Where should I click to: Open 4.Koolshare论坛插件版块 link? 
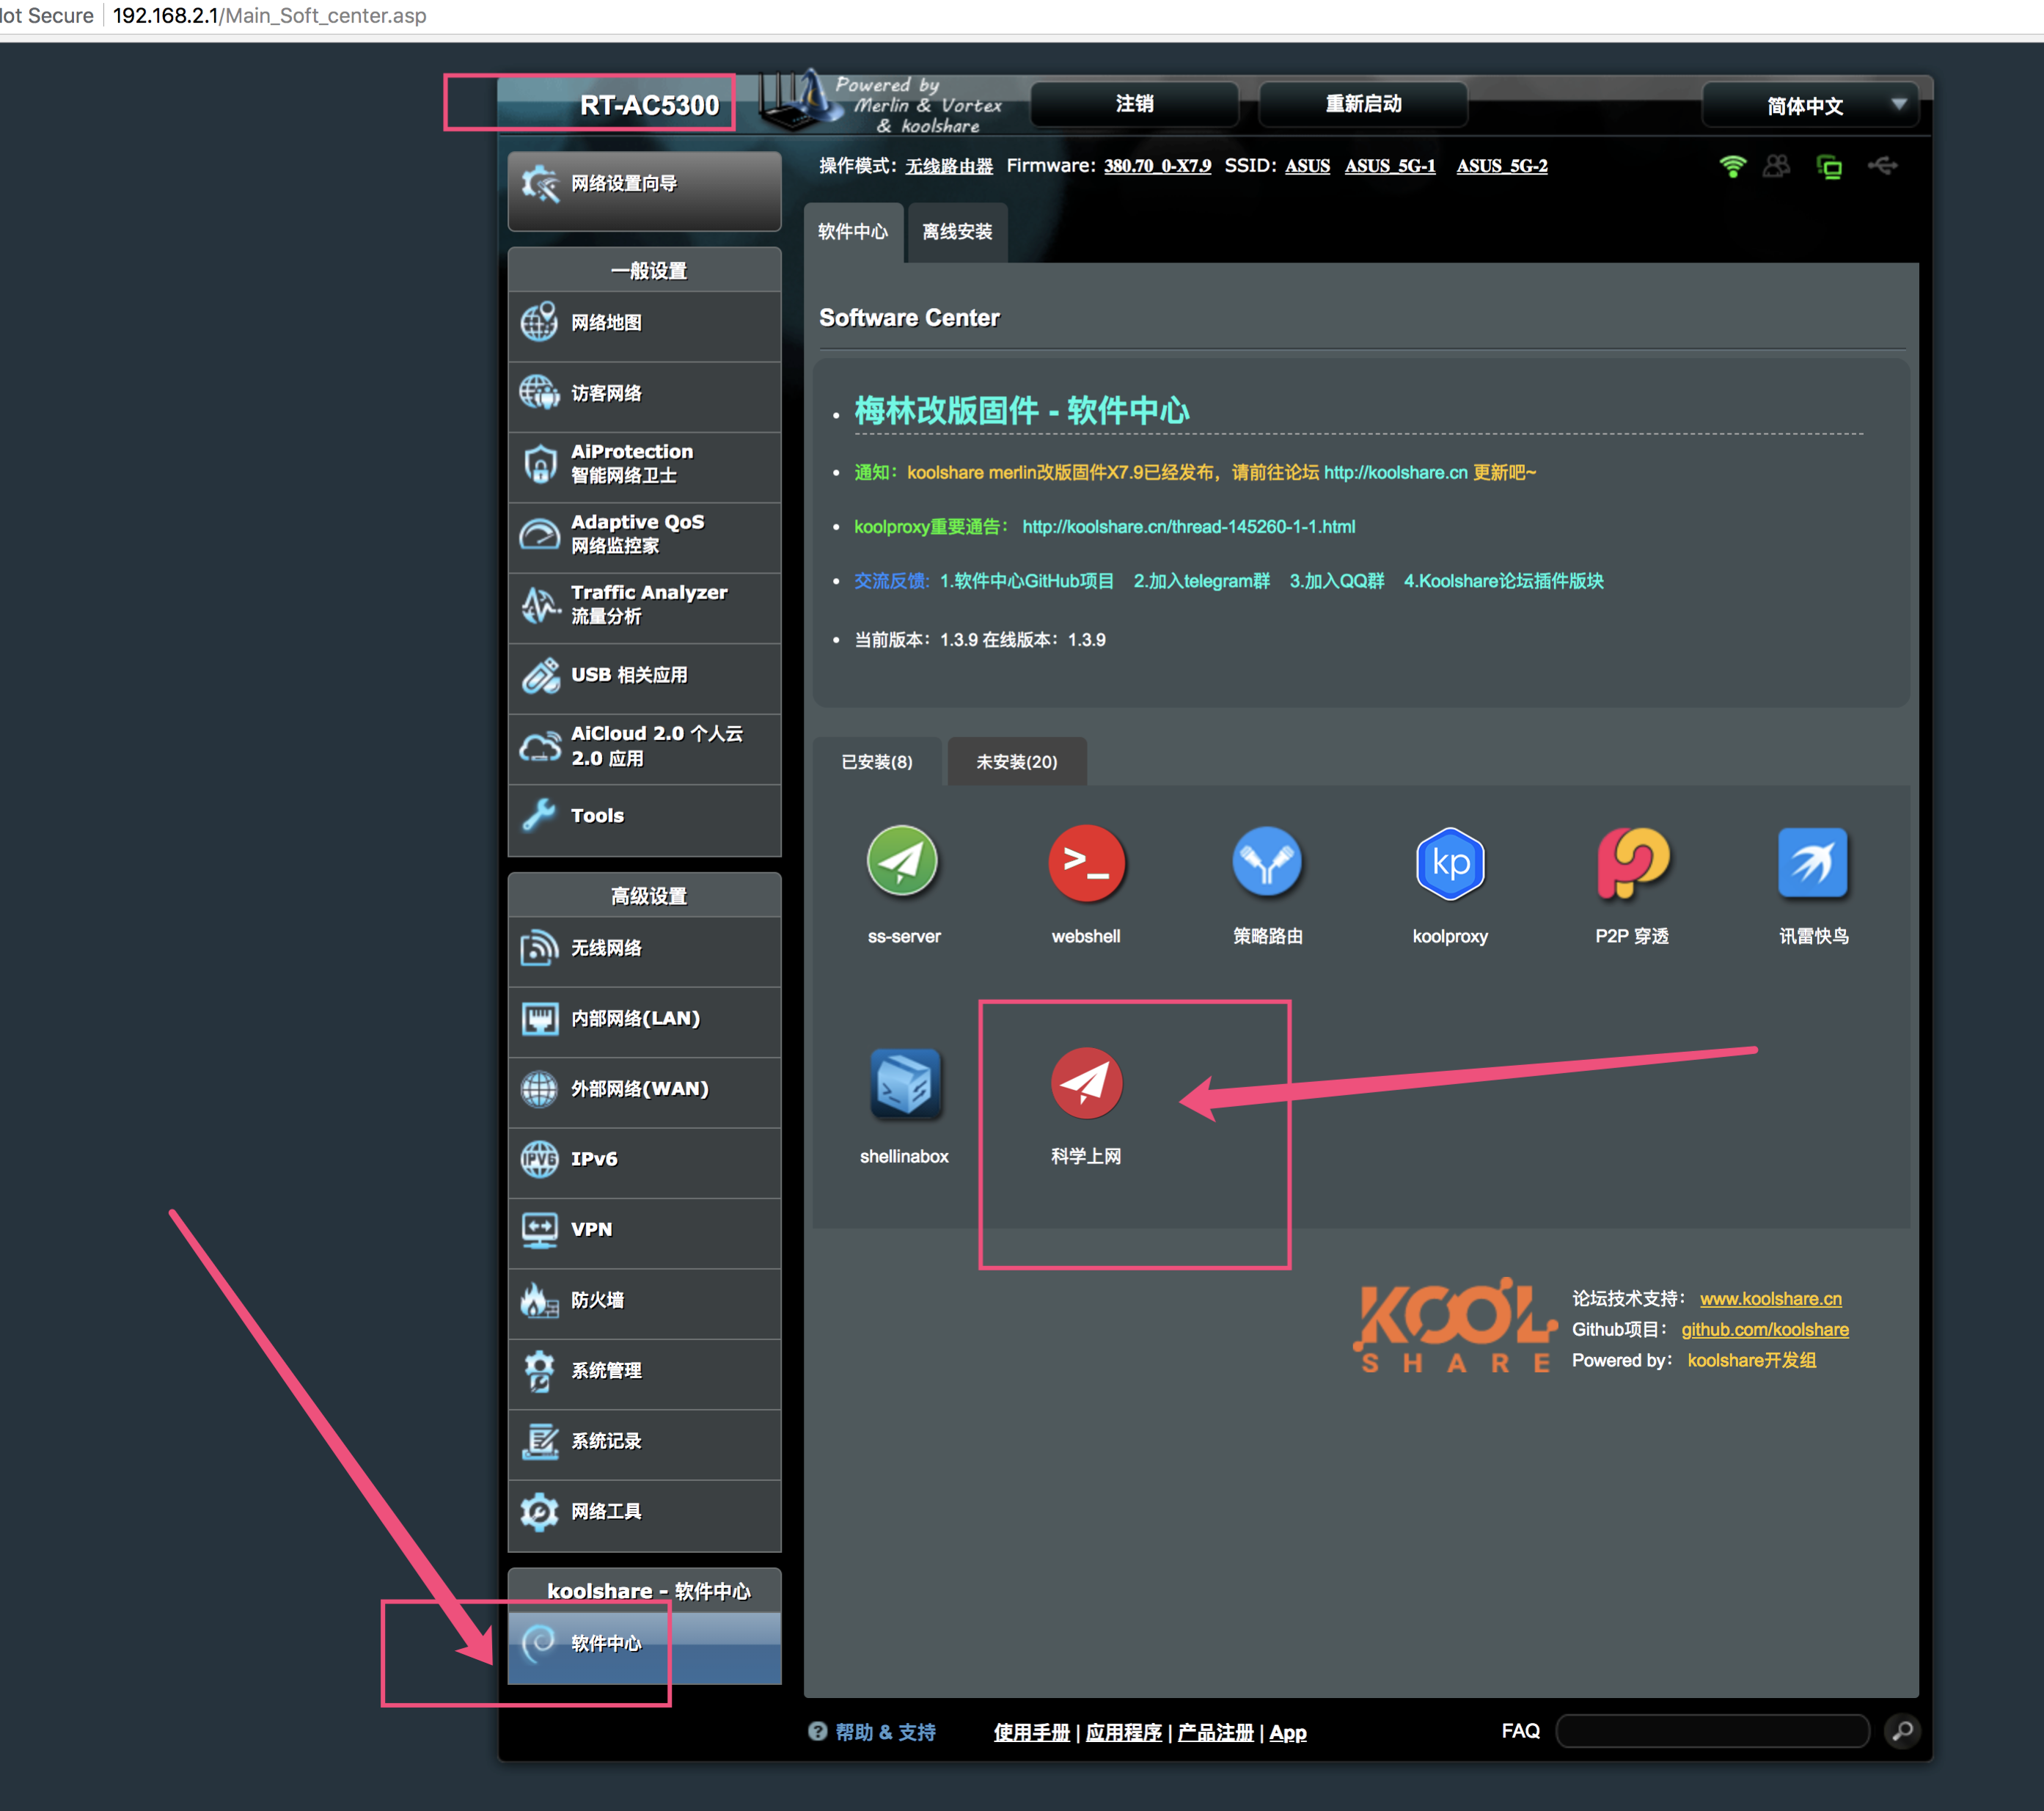point(1503,581)
